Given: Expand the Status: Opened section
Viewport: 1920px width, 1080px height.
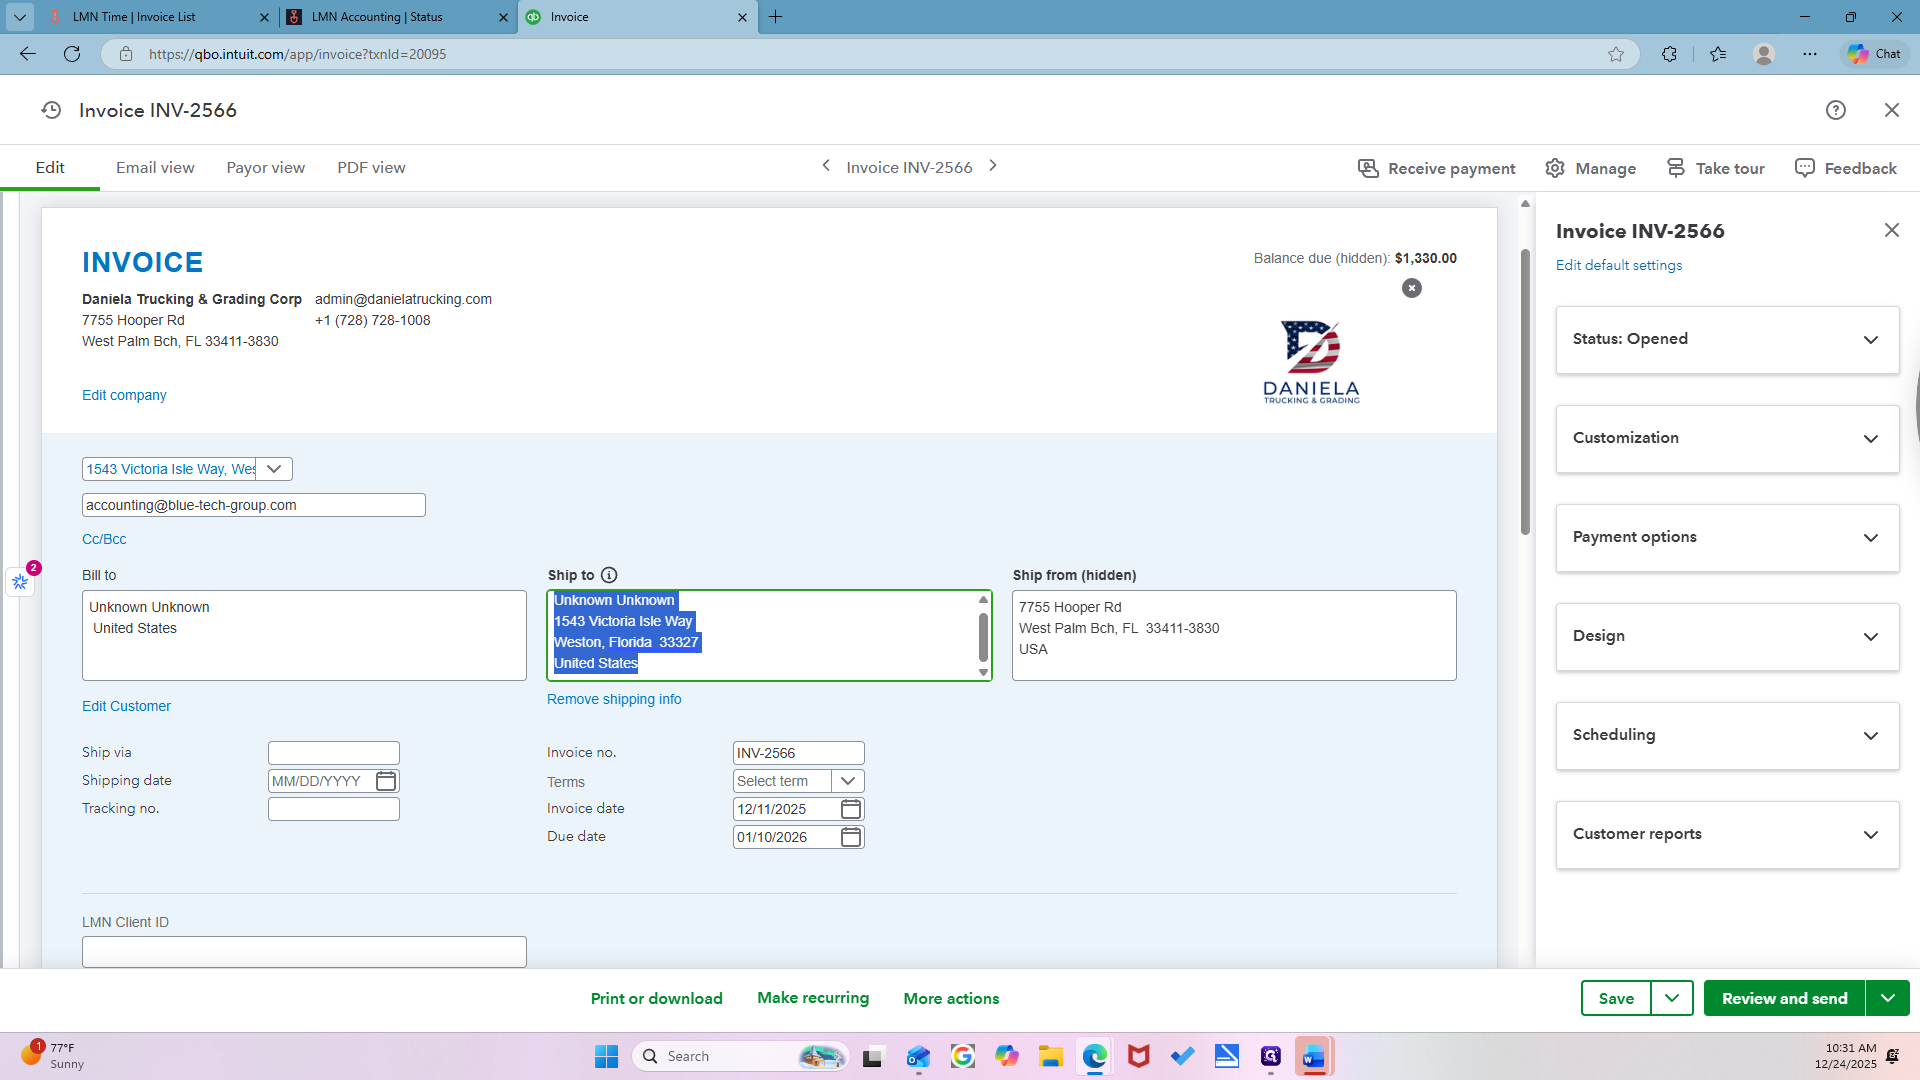Looking at the screenshot, I should (x=1727, y=340).
